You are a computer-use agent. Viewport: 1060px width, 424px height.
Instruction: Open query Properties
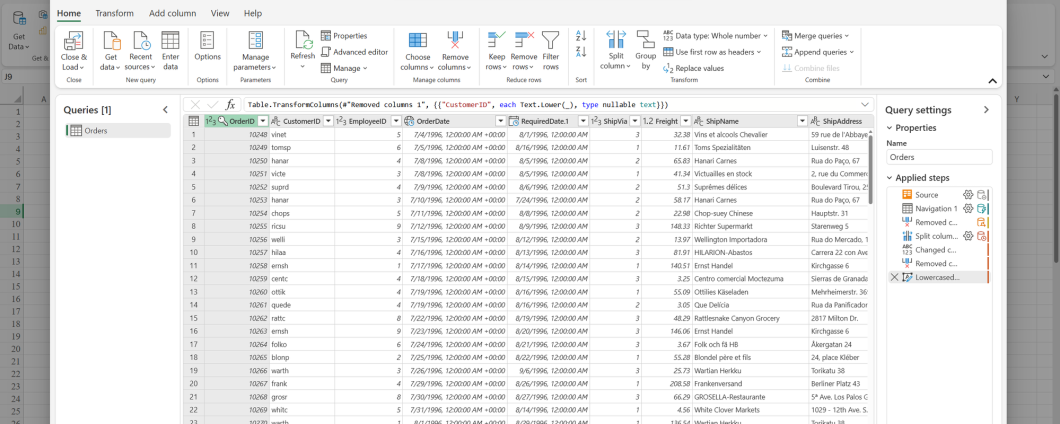tap(344, 36)
